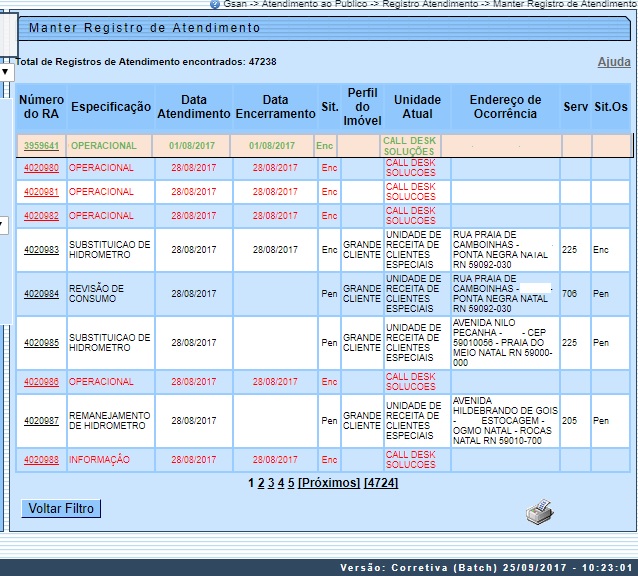Select RA record 4020986

(41, 382)
